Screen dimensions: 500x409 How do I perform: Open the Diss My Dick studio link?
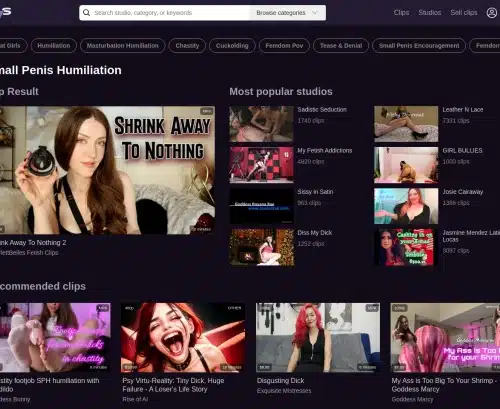click(x=315, y=233)
